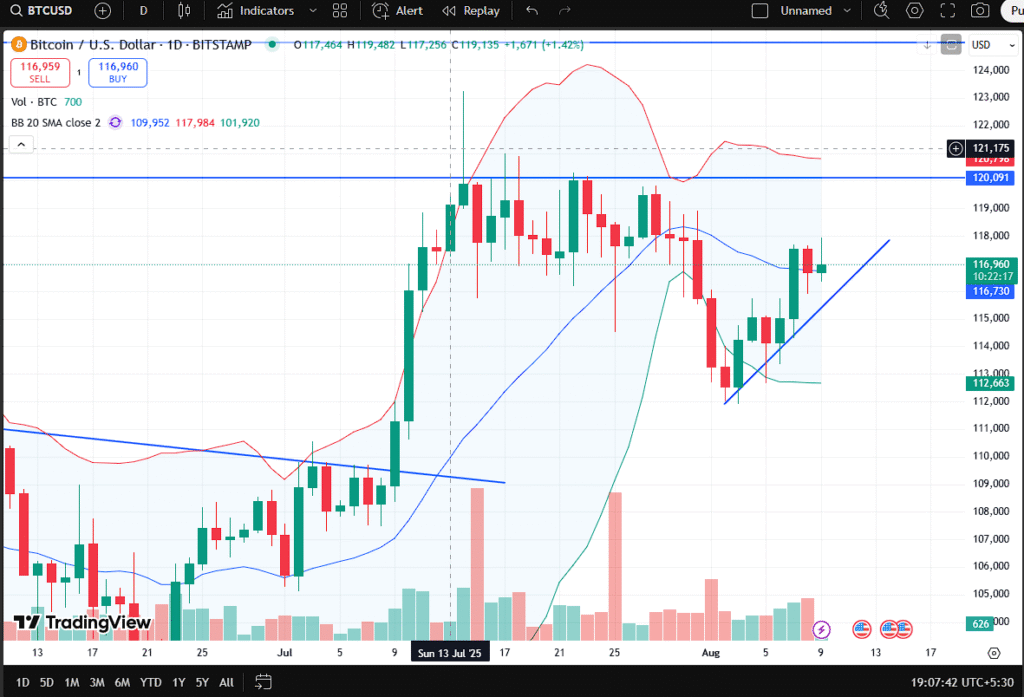Viewport: 1024px width, 697px height.
Task: Open time axis settings gear icon
Action: 993,653
